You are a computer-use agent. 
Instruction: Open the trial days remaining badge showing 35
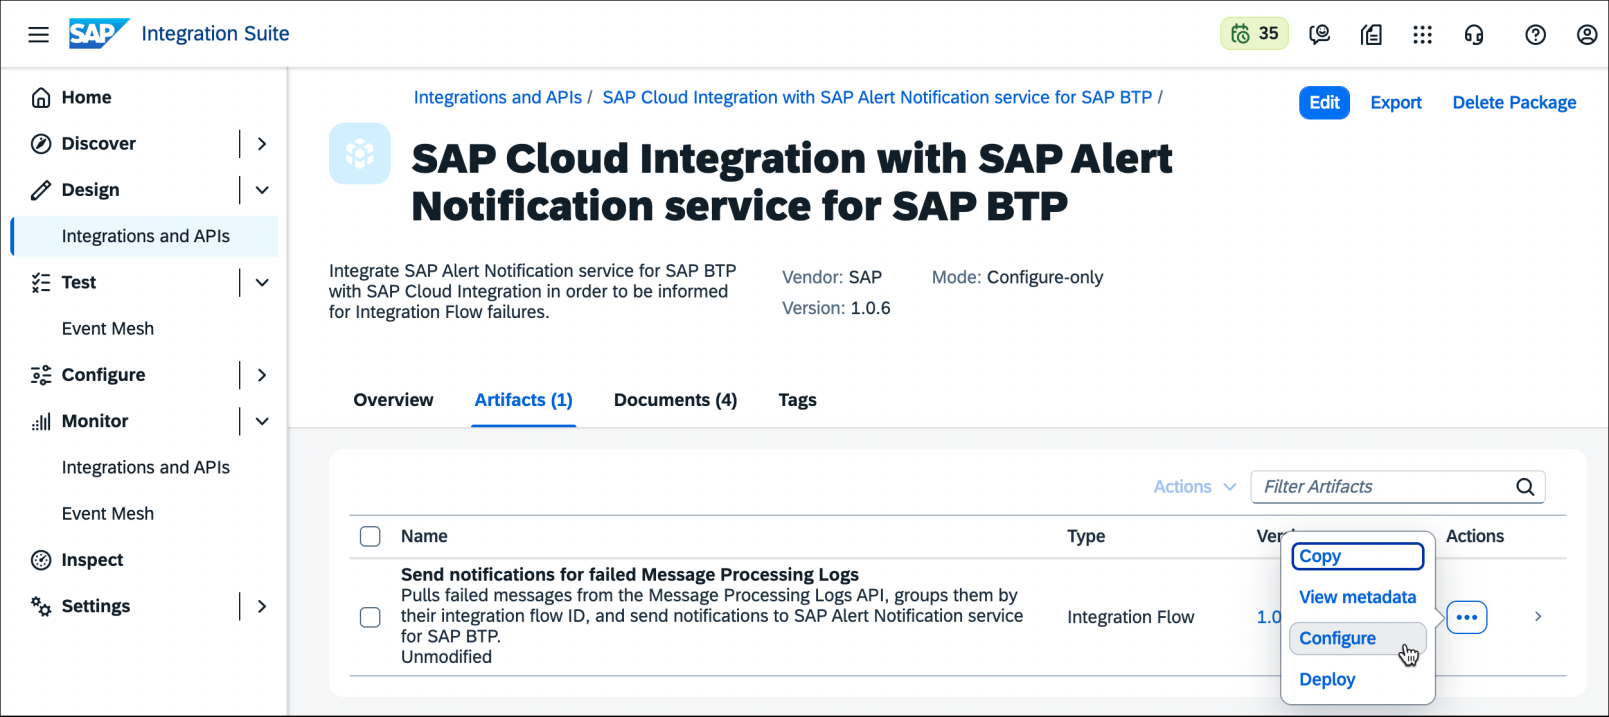pos(1254,34)
